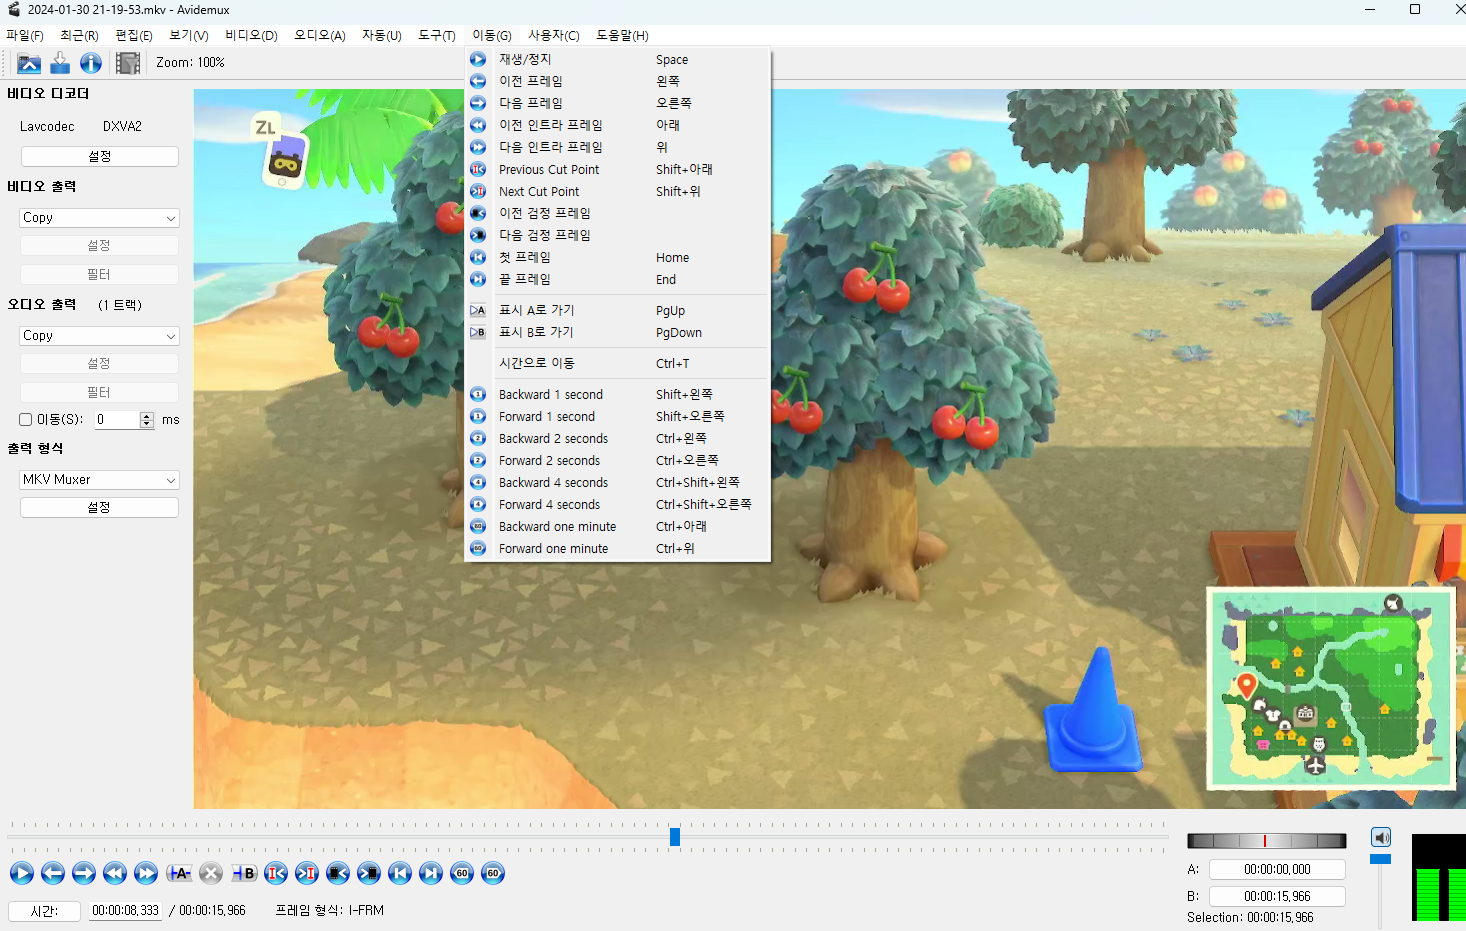
Task: Jump to last frame button
Action: [x=431, y=873]
